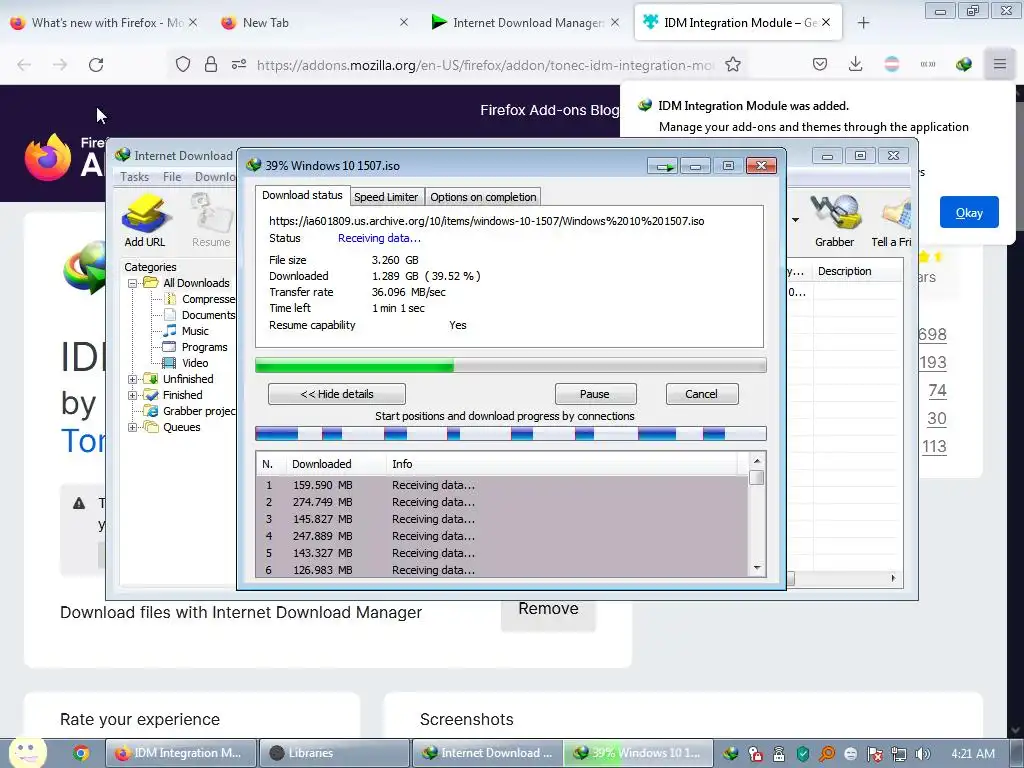Click scroll up arrow in connections list

pos(757,461)
